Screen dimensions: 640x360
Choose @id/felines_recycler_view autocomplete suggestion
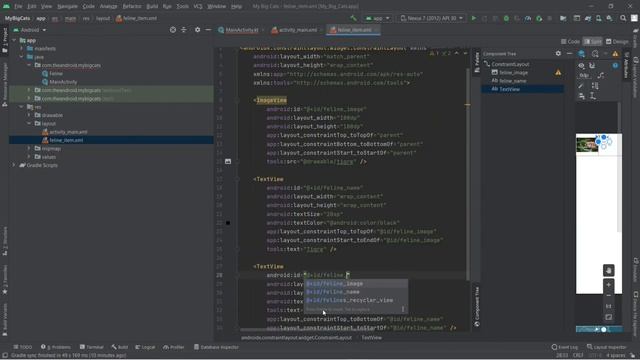[356, 300]
